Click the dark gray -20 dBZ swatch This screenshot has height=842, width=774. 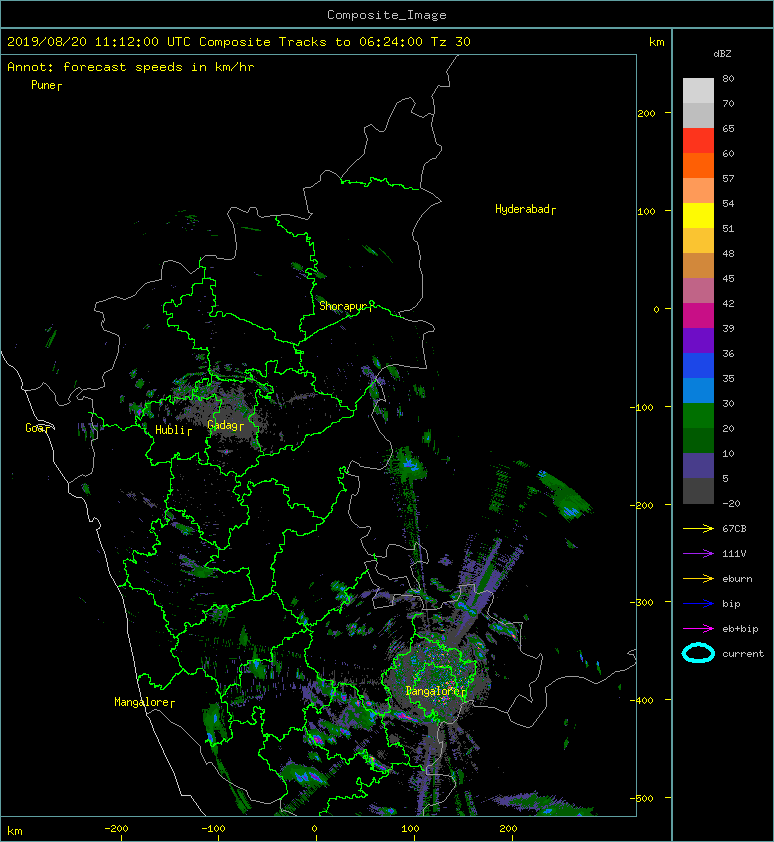[x=698, y=491]
